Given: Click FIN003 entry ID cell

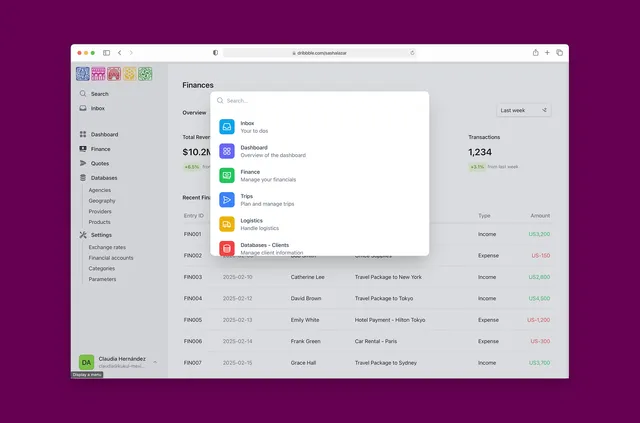Looking at the screenshot, I should (x=193, y=277).
